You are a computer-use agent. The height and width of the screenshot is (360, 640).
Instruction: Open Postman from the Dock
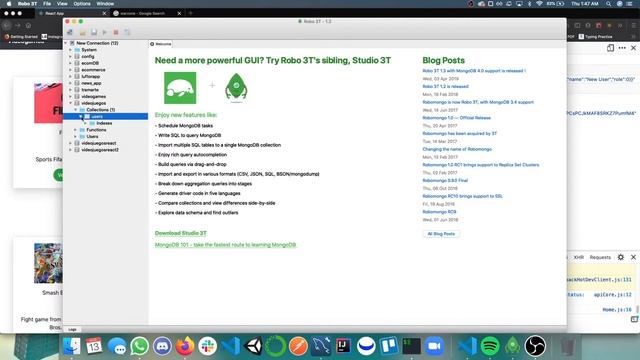[x=298, y=346]
